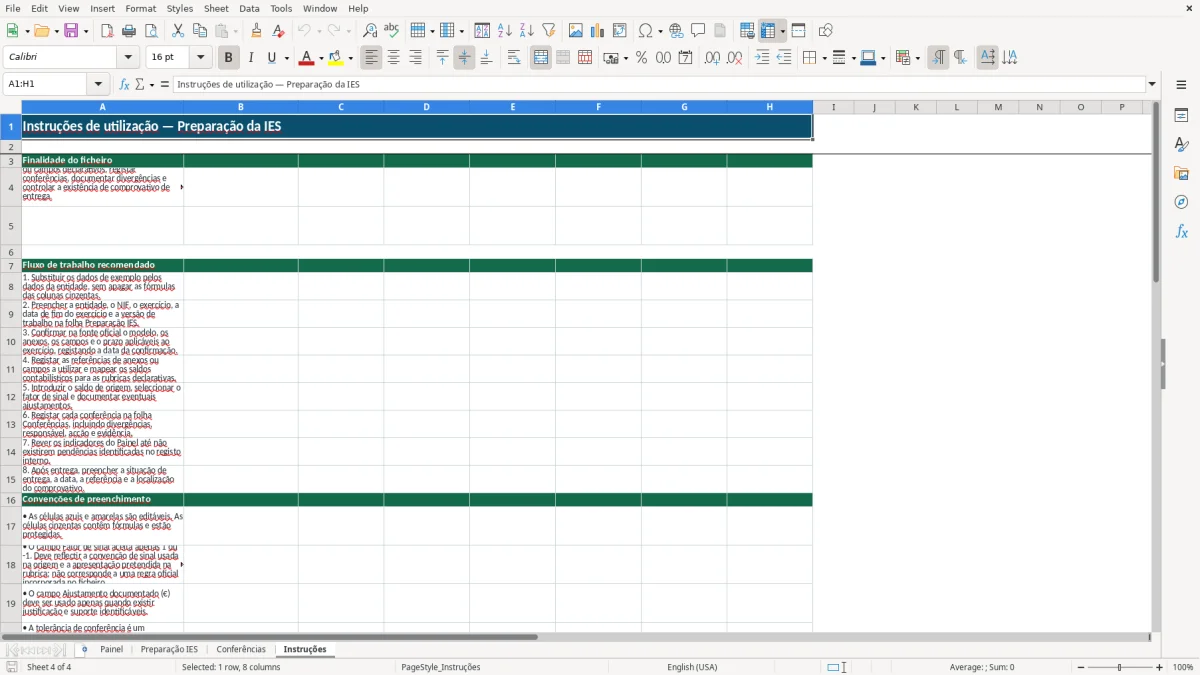Screen dimensions: 1200x675
Task: Save the document with the floppy icon
Action: (71, 31)
